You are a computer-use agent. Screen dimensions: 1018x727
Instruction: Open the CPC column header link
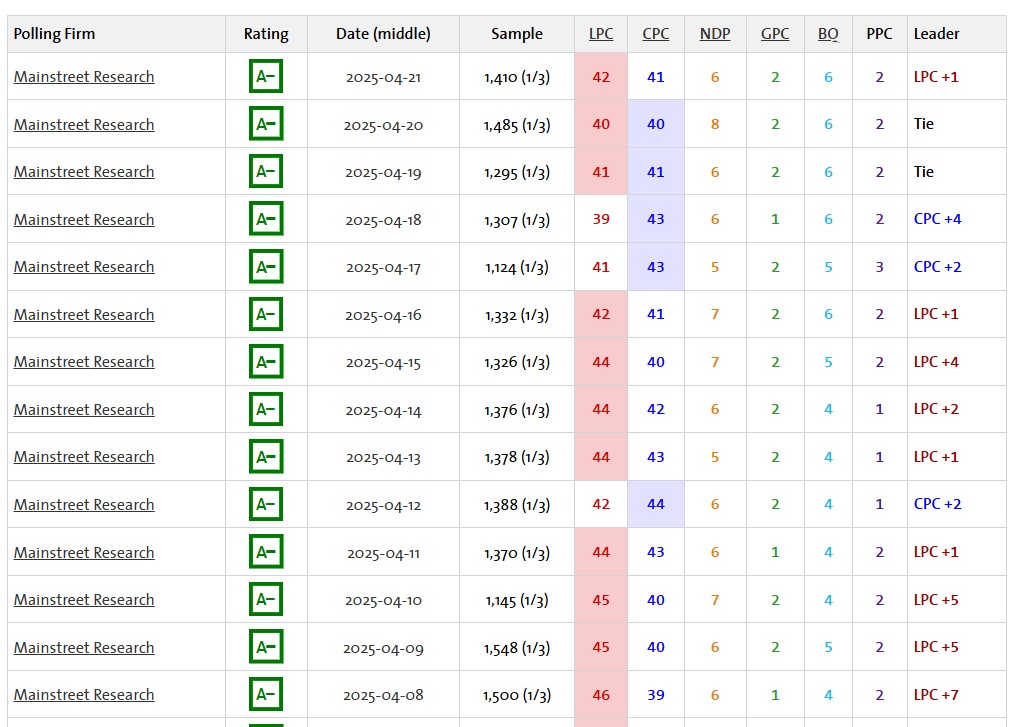[x=655, y=34]
